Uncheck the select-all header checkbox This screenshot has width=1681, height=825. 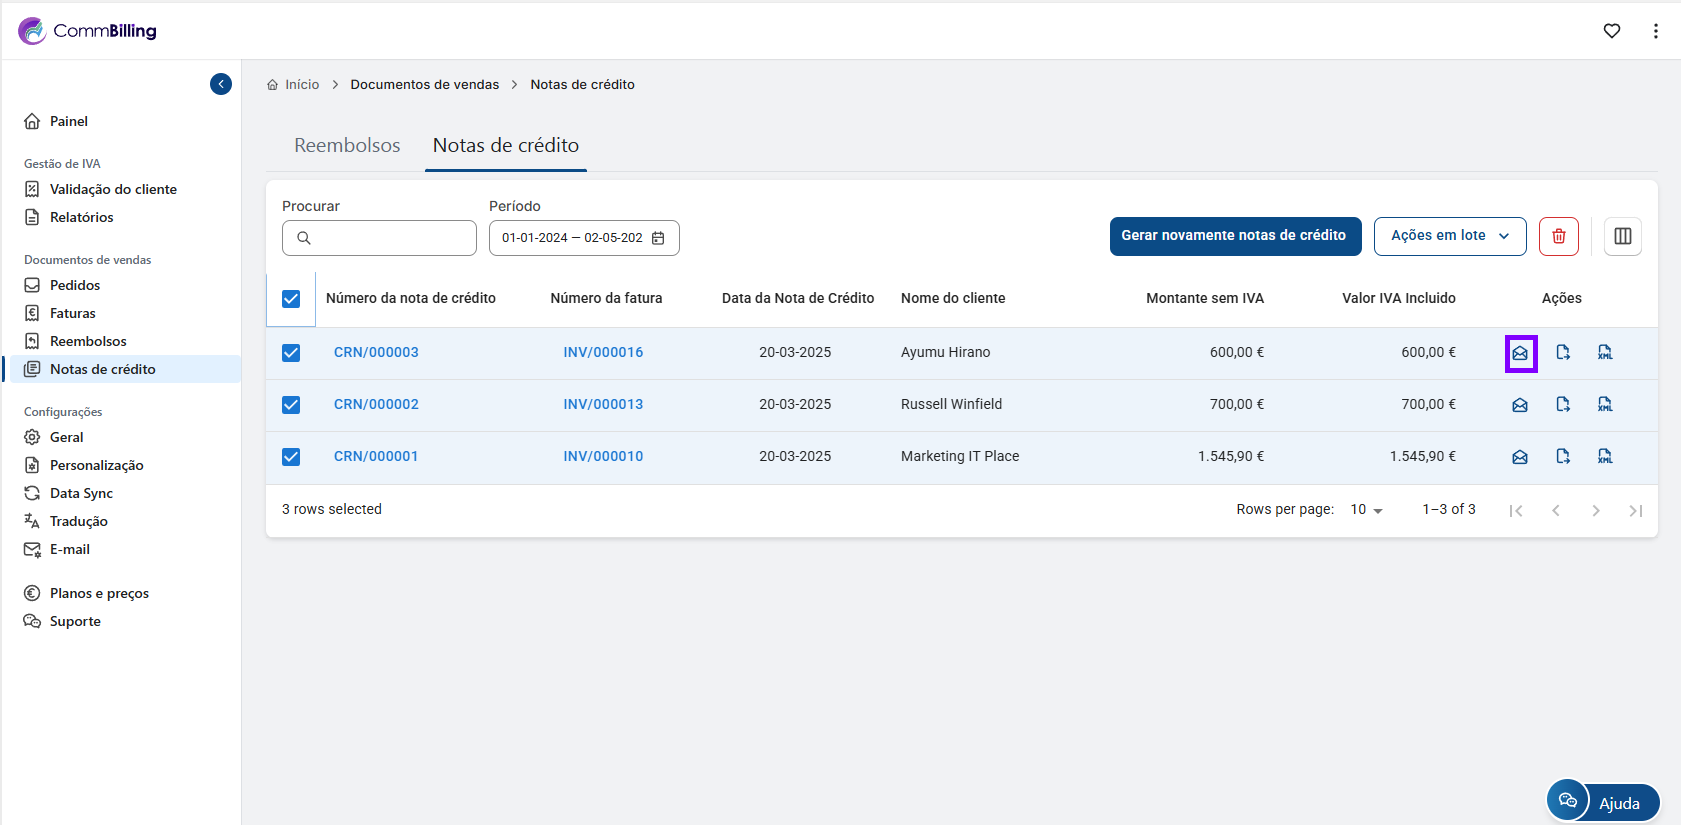[x=291, y=299]
